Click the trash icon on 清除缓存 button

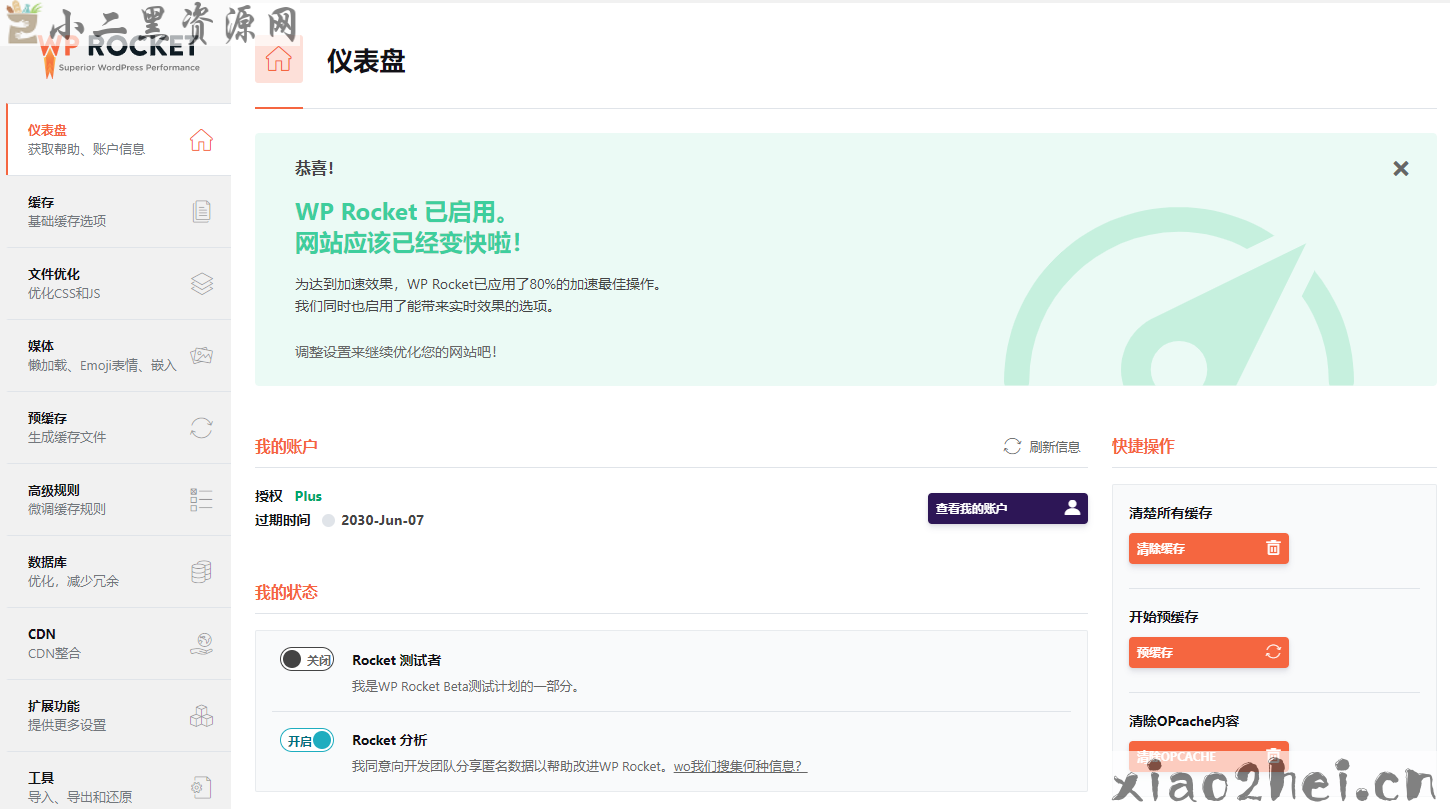1273,548
